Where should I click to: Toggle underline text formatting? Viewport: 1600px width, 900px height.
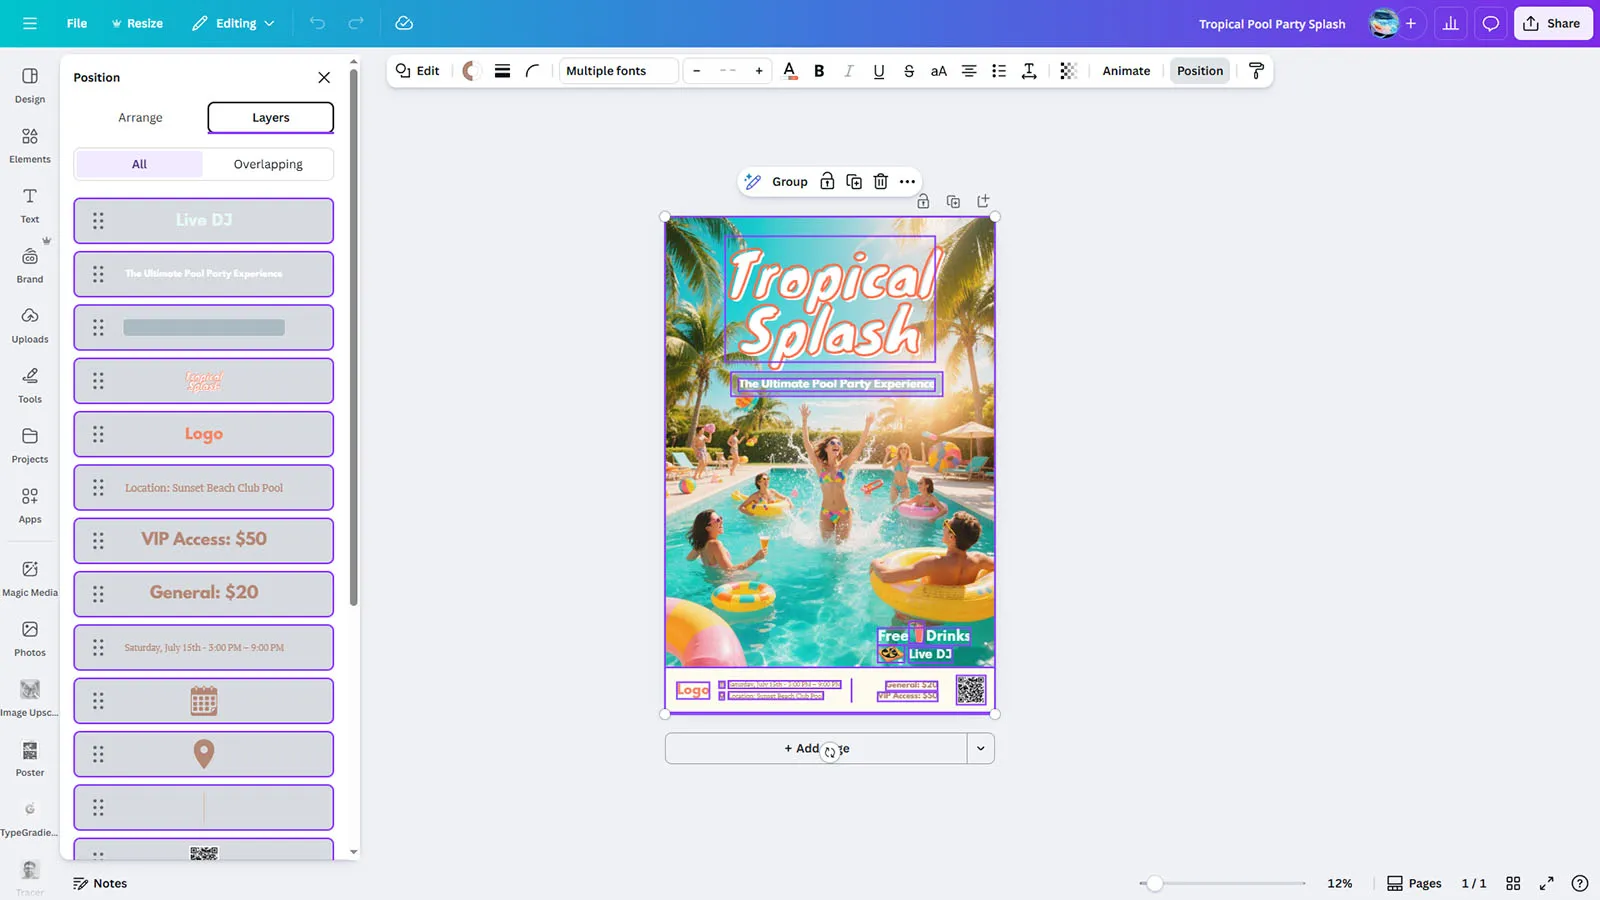[x=878, y=71]
